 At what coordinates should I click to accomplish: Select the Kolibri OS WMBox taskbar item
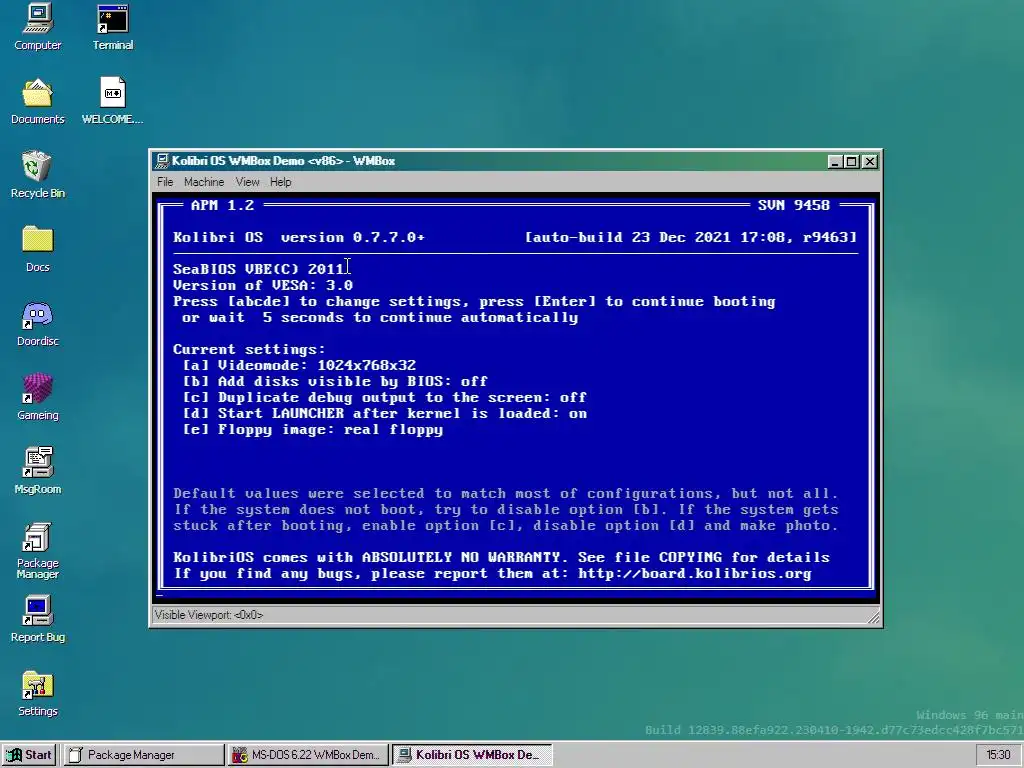[472, 754]
